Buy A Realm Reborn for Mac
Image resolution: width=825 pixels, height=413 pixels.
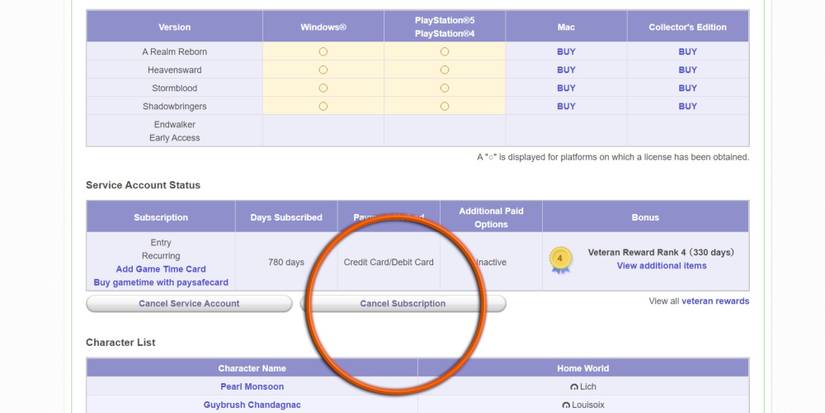pyautogui.click(x=566, y=52)
